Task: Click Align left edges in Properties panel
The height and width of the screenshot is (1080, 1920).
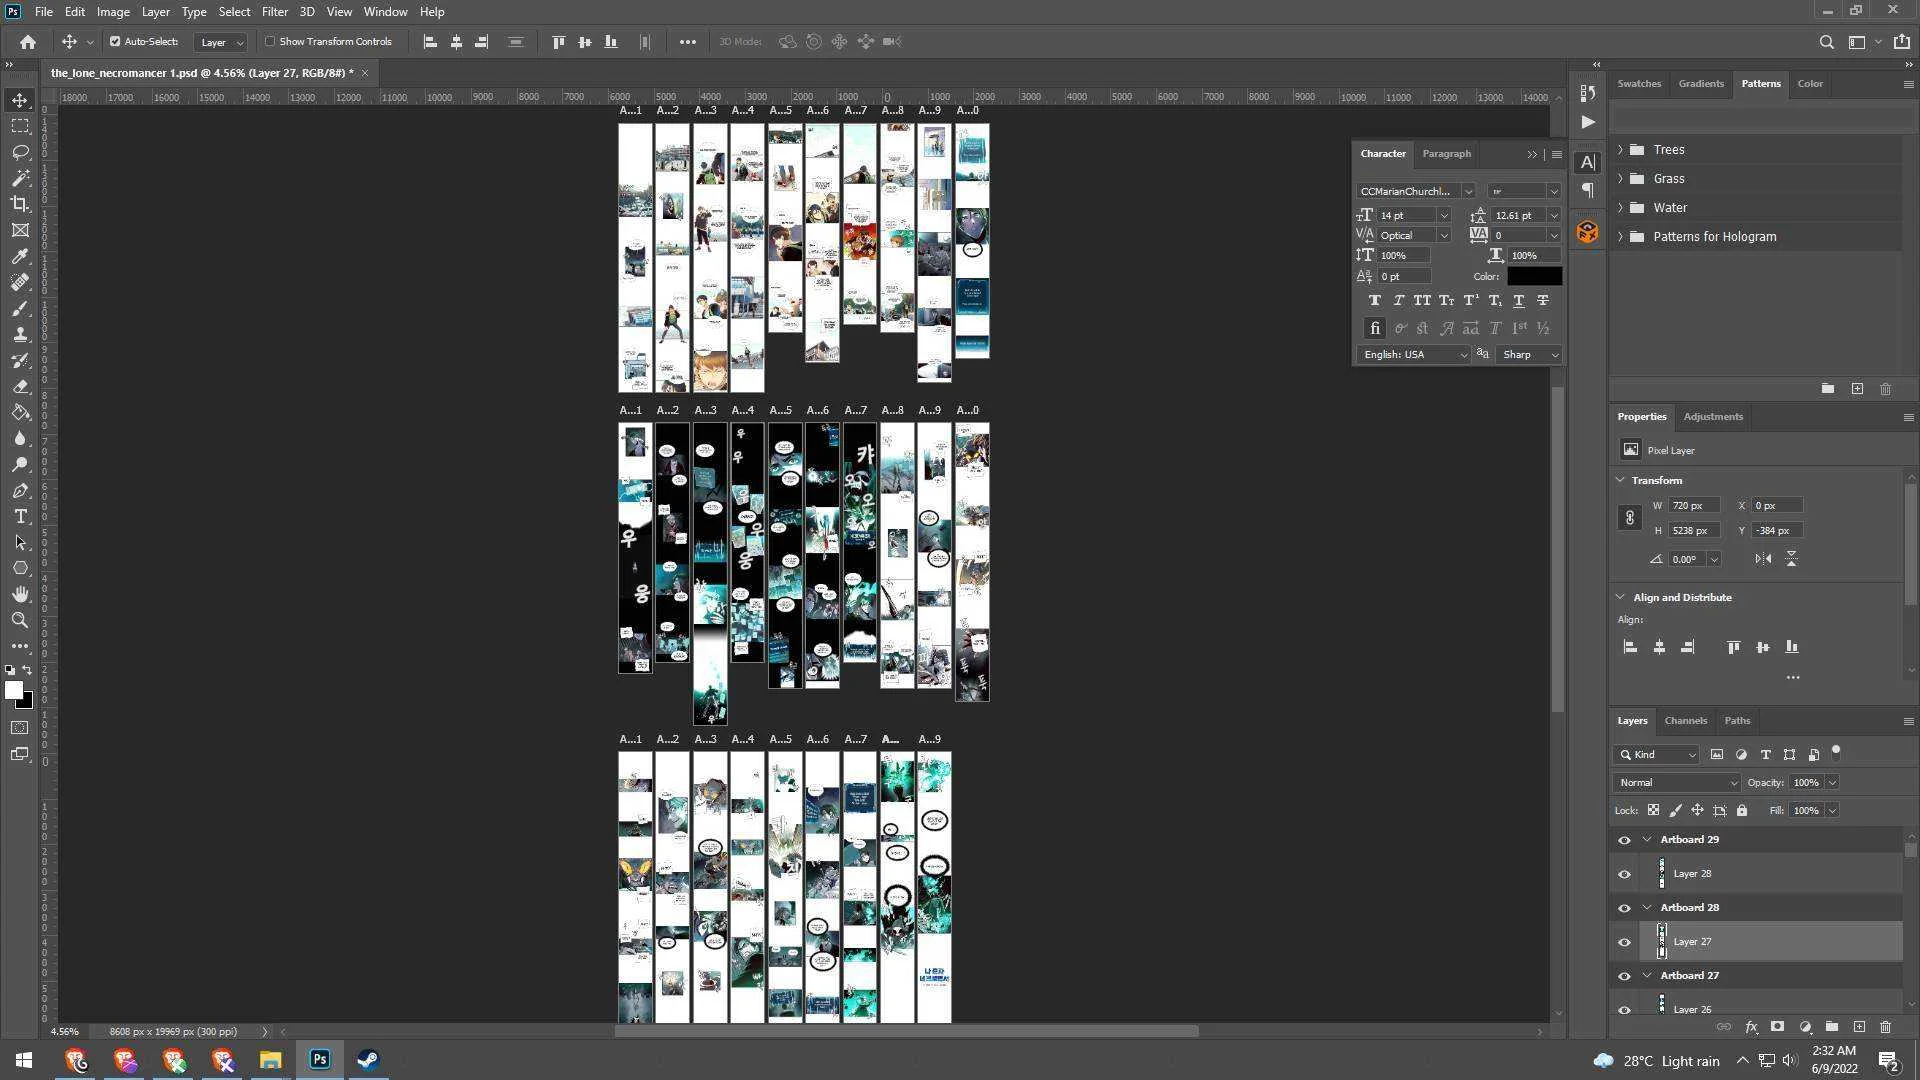Action: (1630, 648)
